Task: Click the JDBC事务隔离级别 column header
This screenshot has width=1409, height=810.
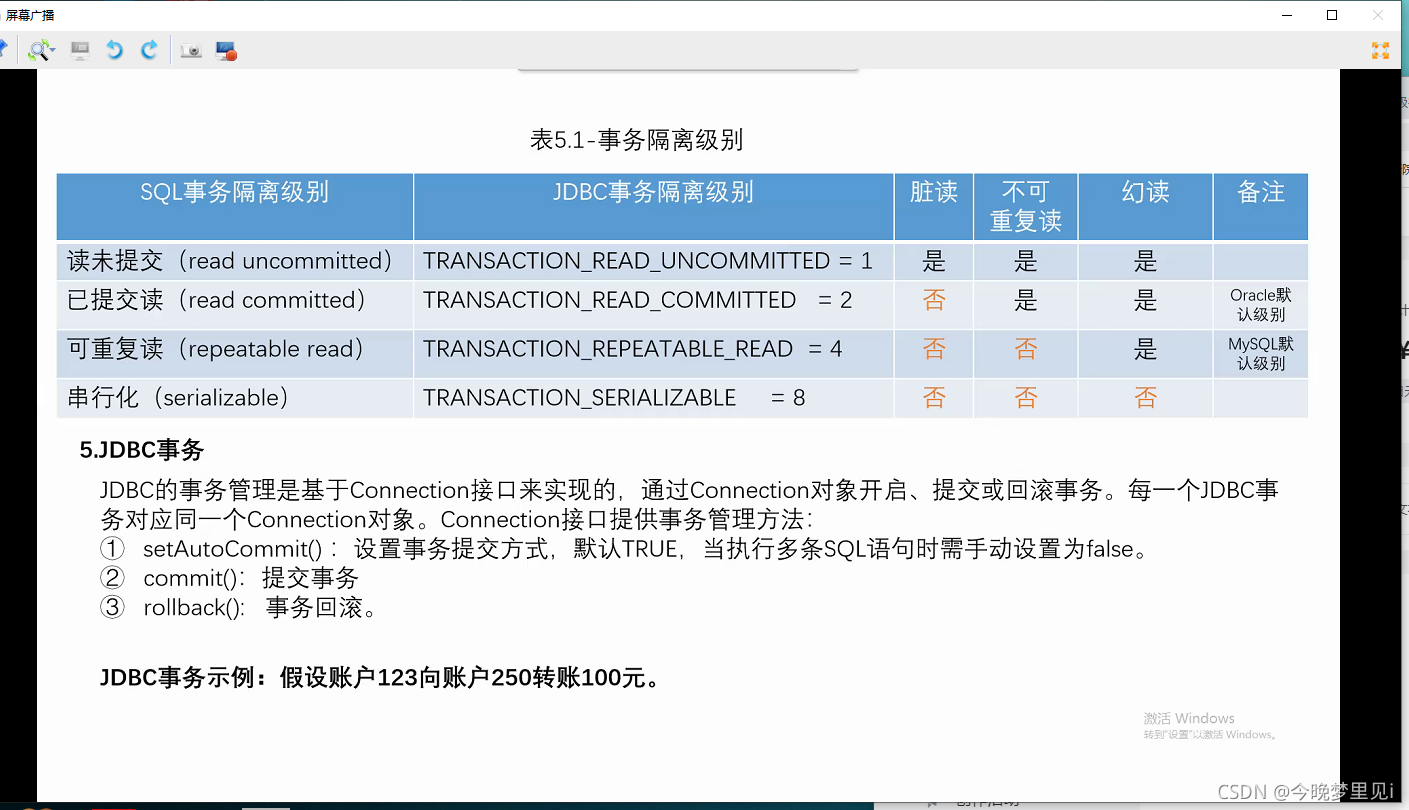Action: (654, 207)
